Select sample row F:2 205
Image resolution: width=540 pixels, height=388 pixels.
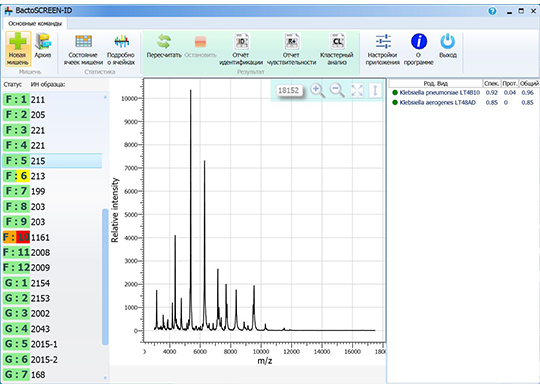(x=52, y=115)
